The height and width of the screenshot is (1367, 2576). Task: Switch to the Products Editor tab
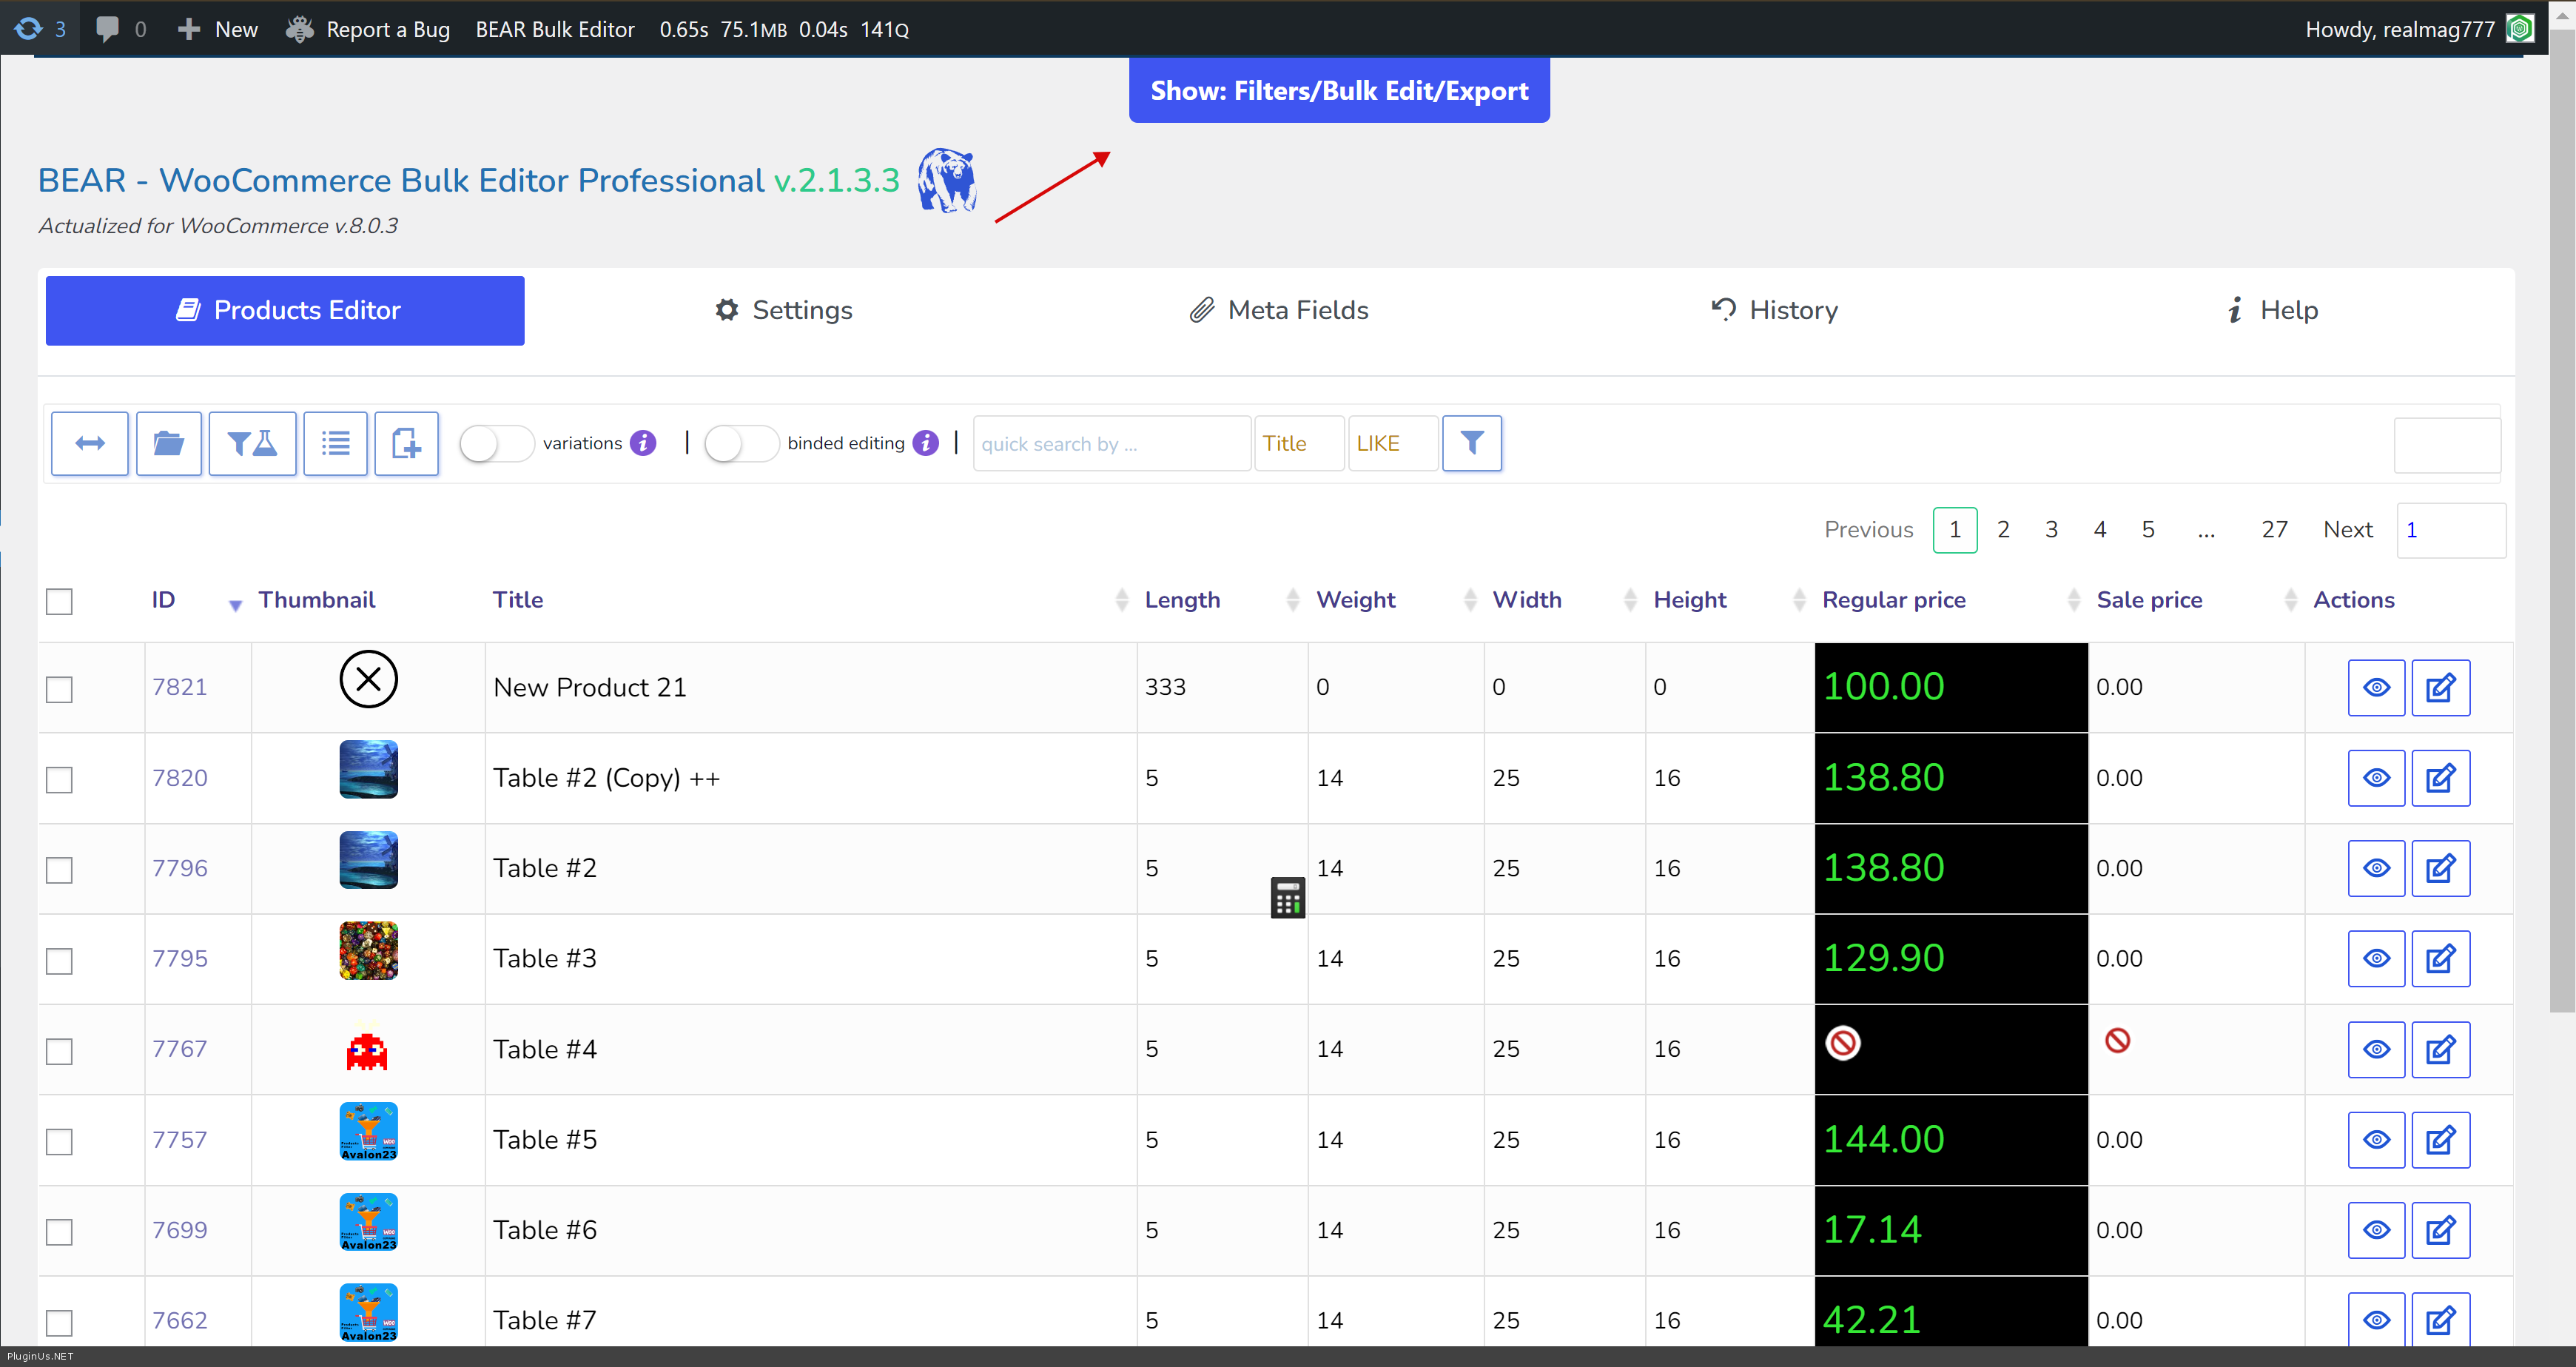click(x=285, y=310)
